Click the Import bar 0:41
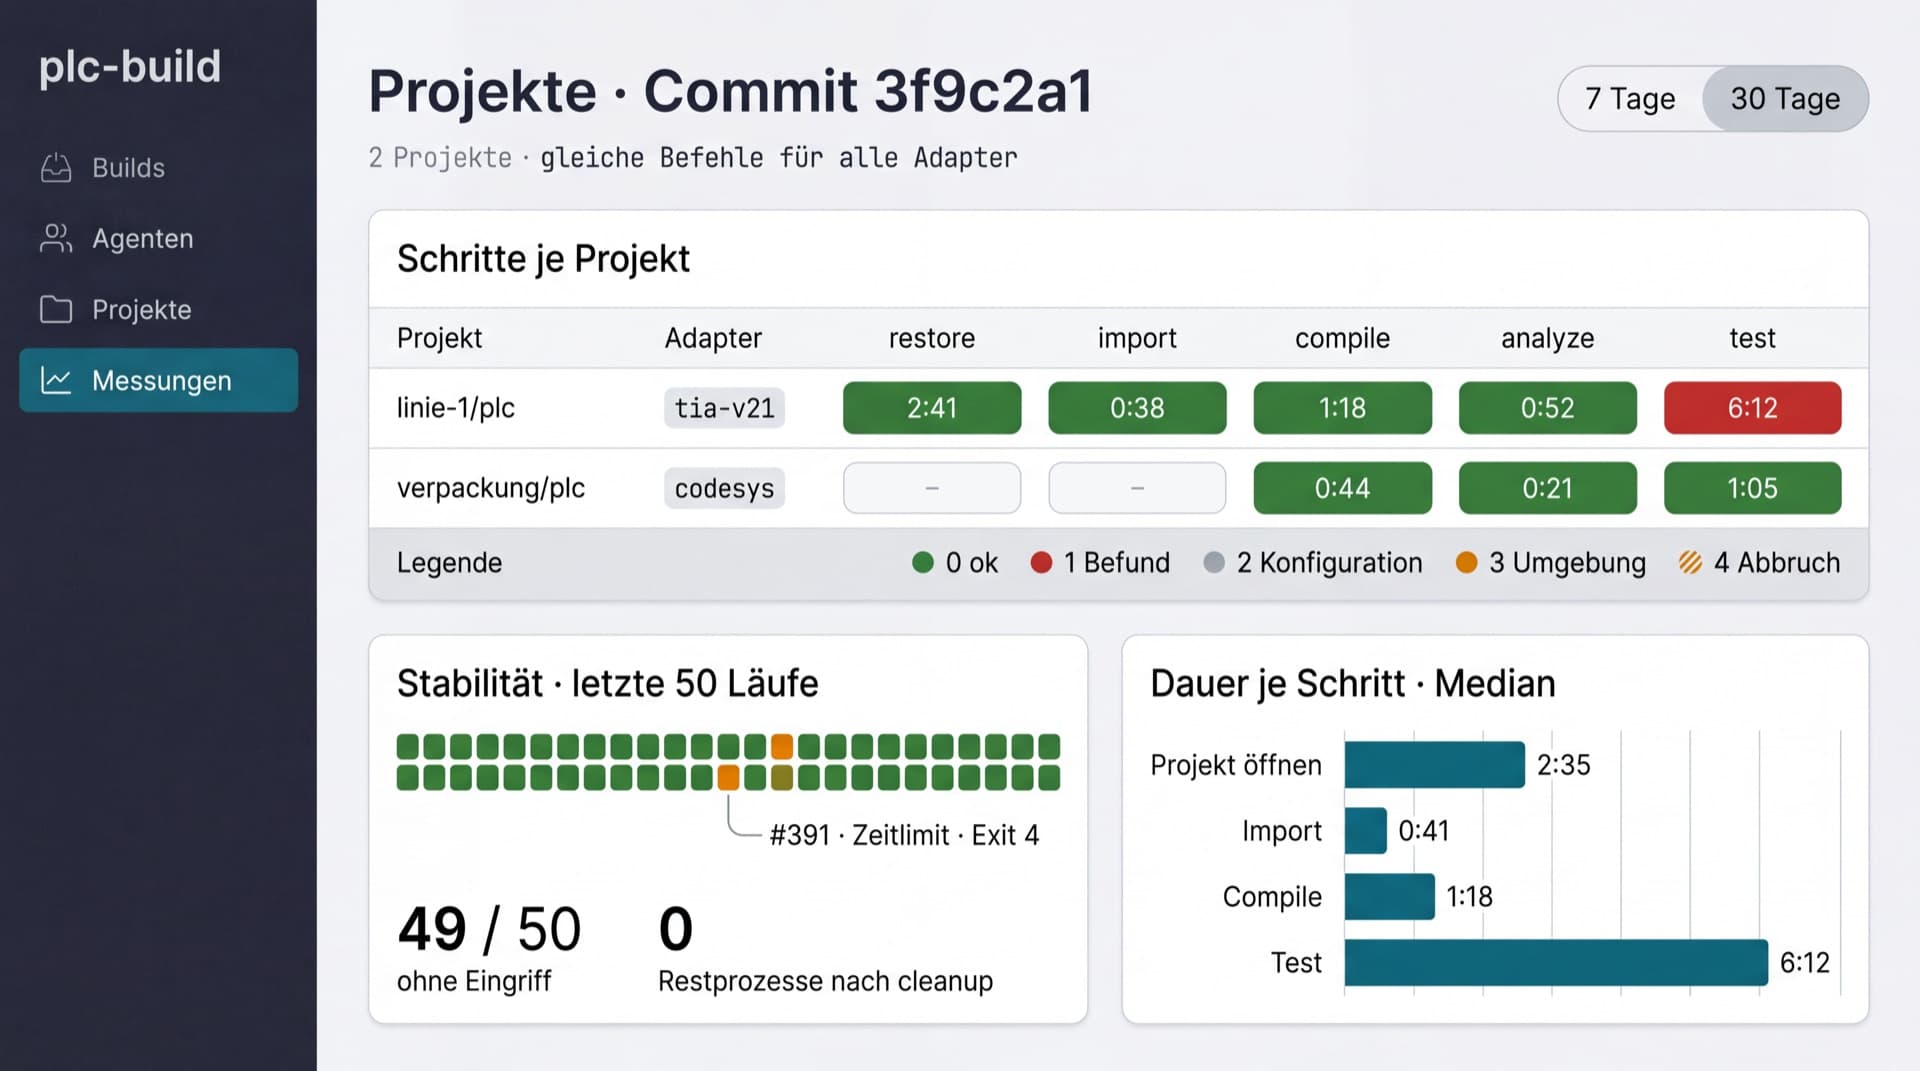1920x1071 pixels. coord(1365,831)
